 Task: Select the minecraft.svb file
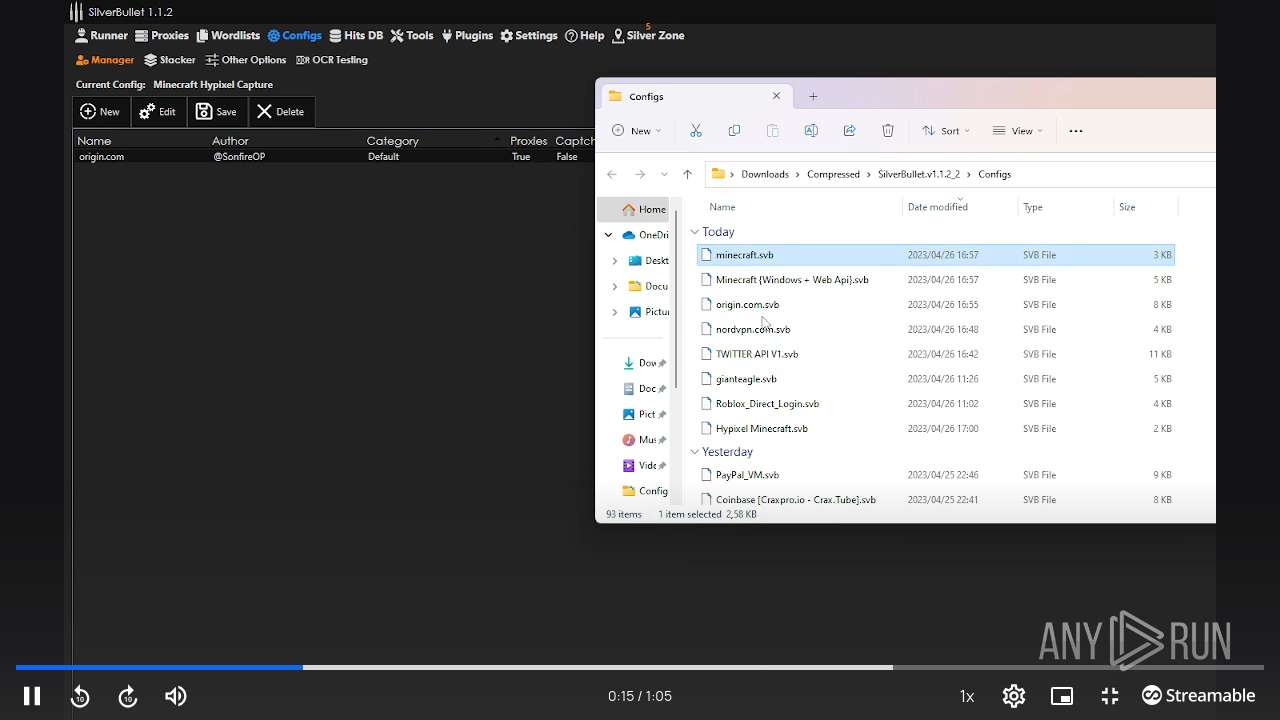[935, 255]
